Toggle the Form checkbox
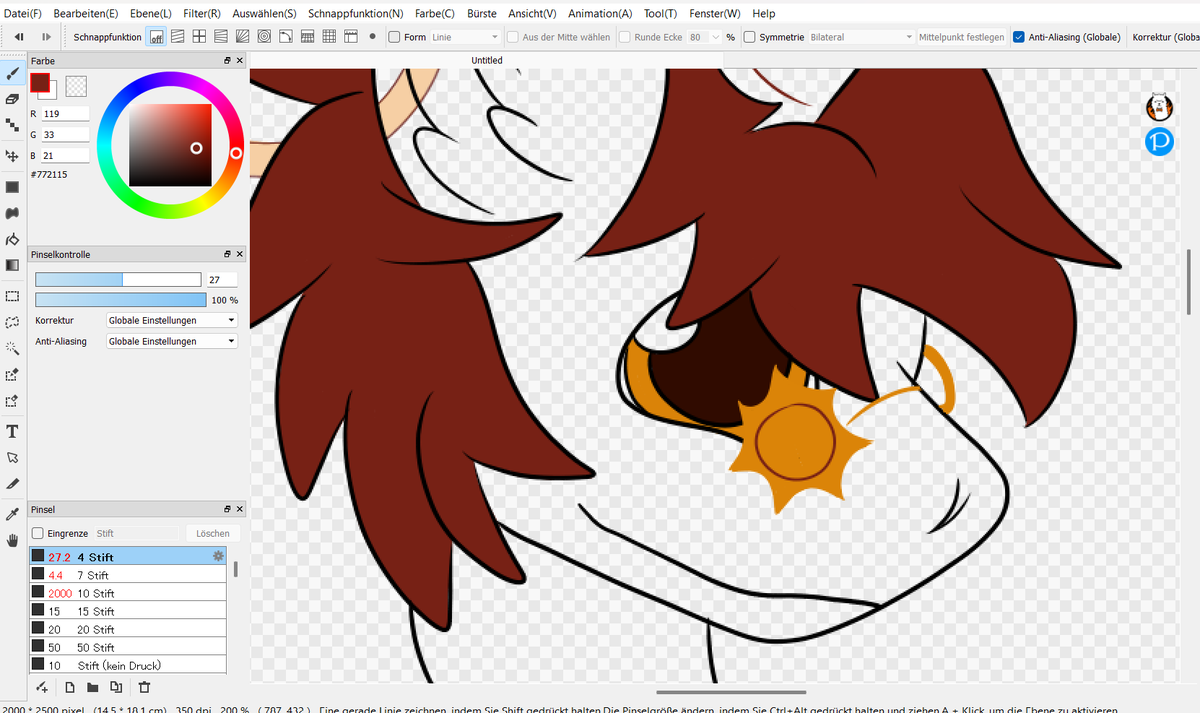Viewport: 1200px width, 713px height. [x=394, y=37]
